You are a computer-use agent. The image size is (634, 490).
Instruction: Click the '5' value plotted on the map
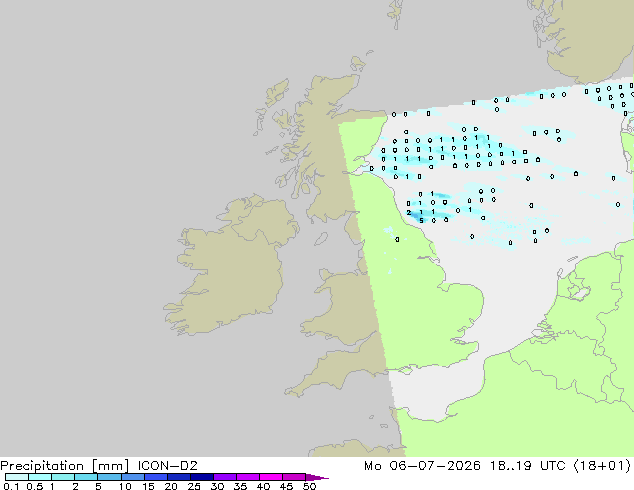coord(421,221)
